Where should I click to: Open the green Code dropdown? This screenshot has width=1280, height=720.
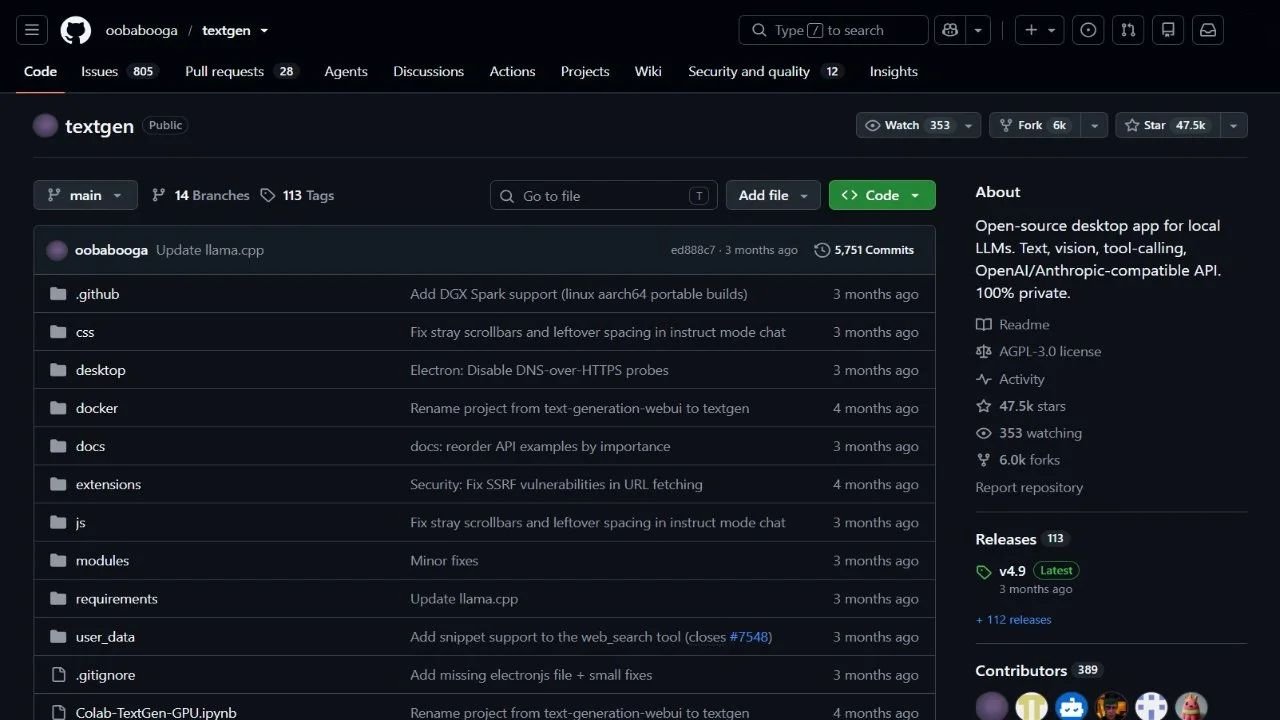(882, 195)
